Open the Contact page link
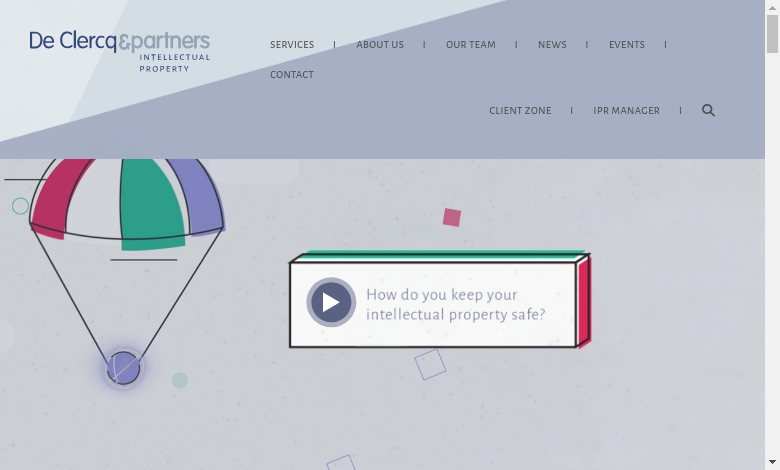This screenshot has height=470, width=780. pyautogui.click(x=292, y=75)
